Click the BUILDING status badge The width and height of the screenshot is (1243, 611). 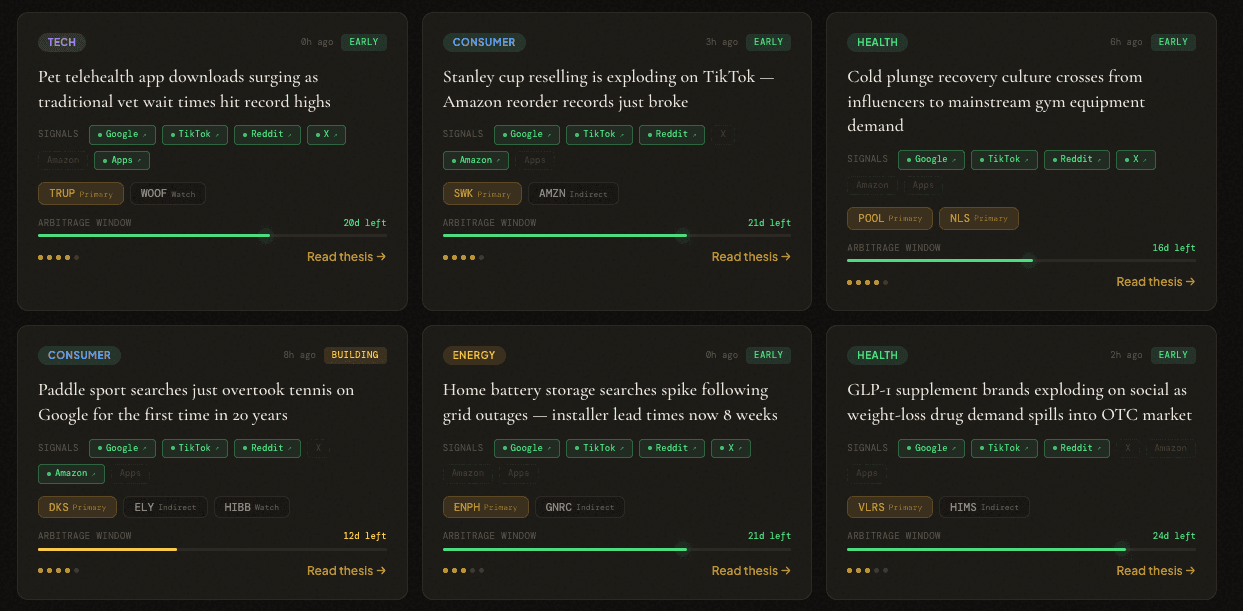pos(355,355)
